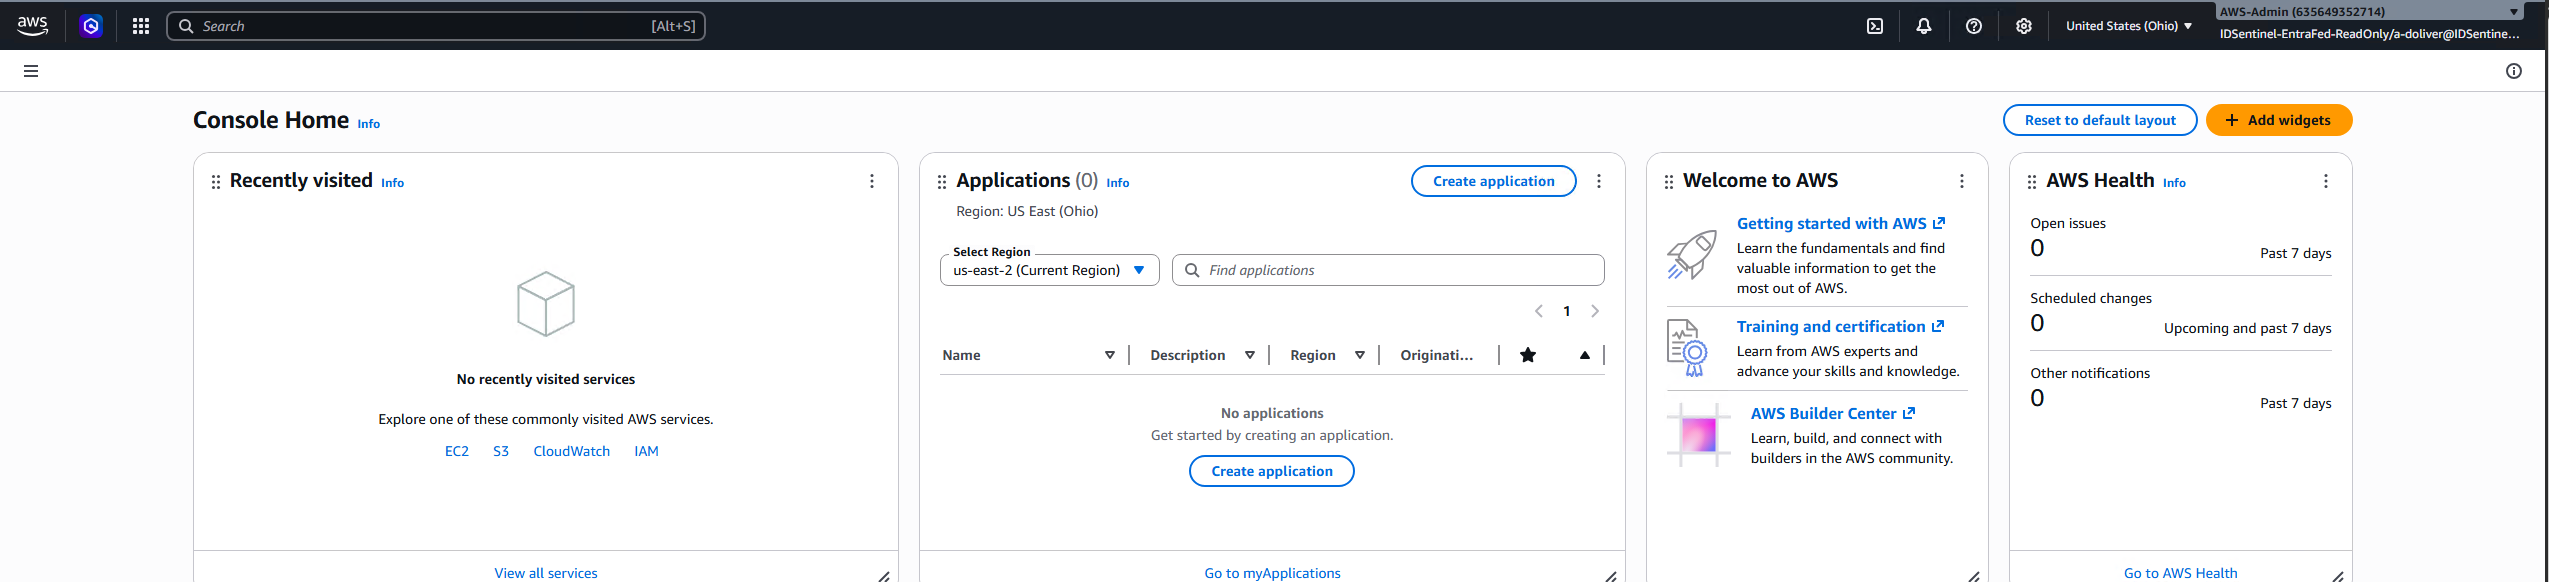The width and height of the screenshot is (2549, 582).
Task: Open the info panel circle icon
Action: [2514, 71]
